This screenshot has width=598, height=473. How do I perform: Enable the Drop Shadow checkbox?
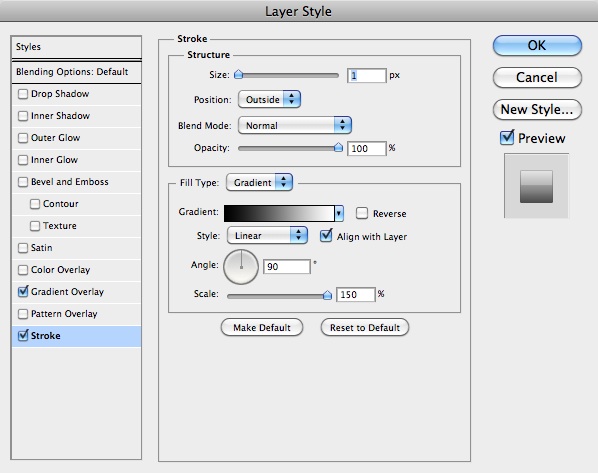coord(23,94)
